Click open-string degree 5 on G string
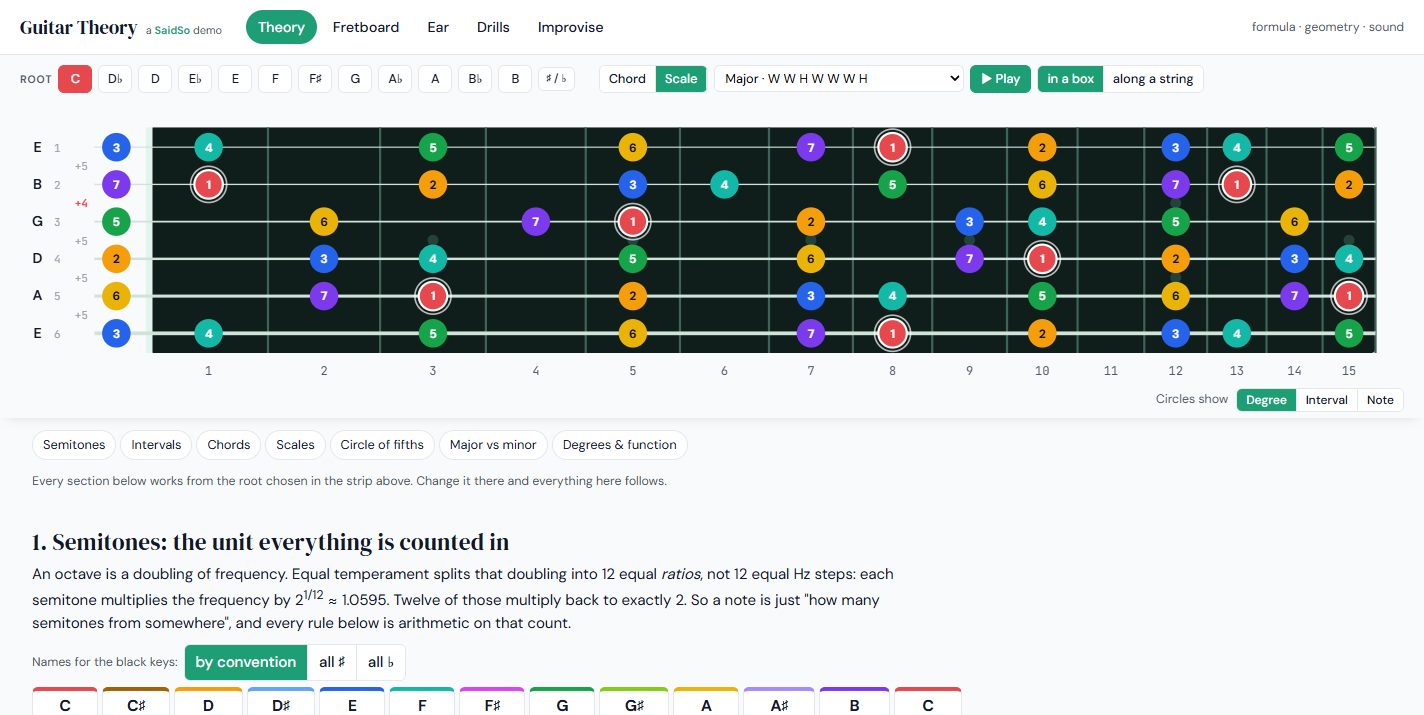This screenshot has width=1424, height=715. tap(116, 221)
